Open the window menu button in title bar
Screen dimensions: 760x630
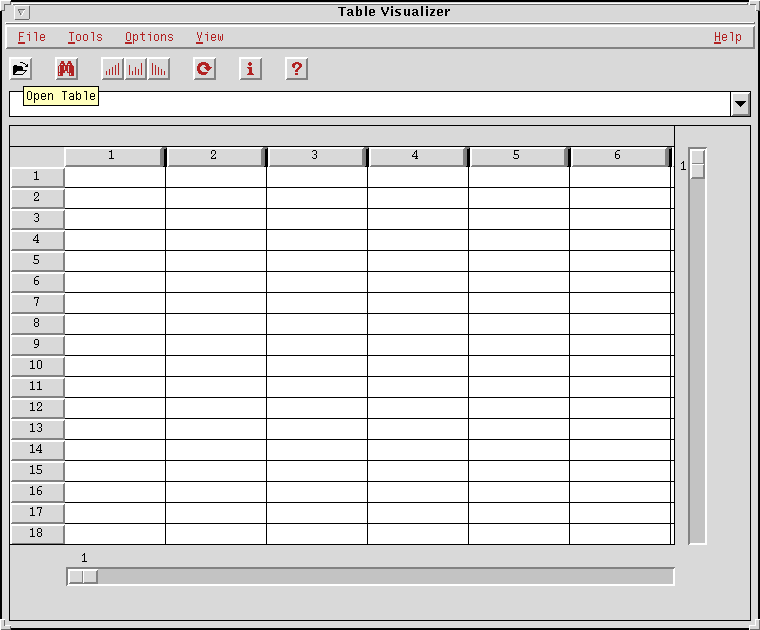(22, 12)
